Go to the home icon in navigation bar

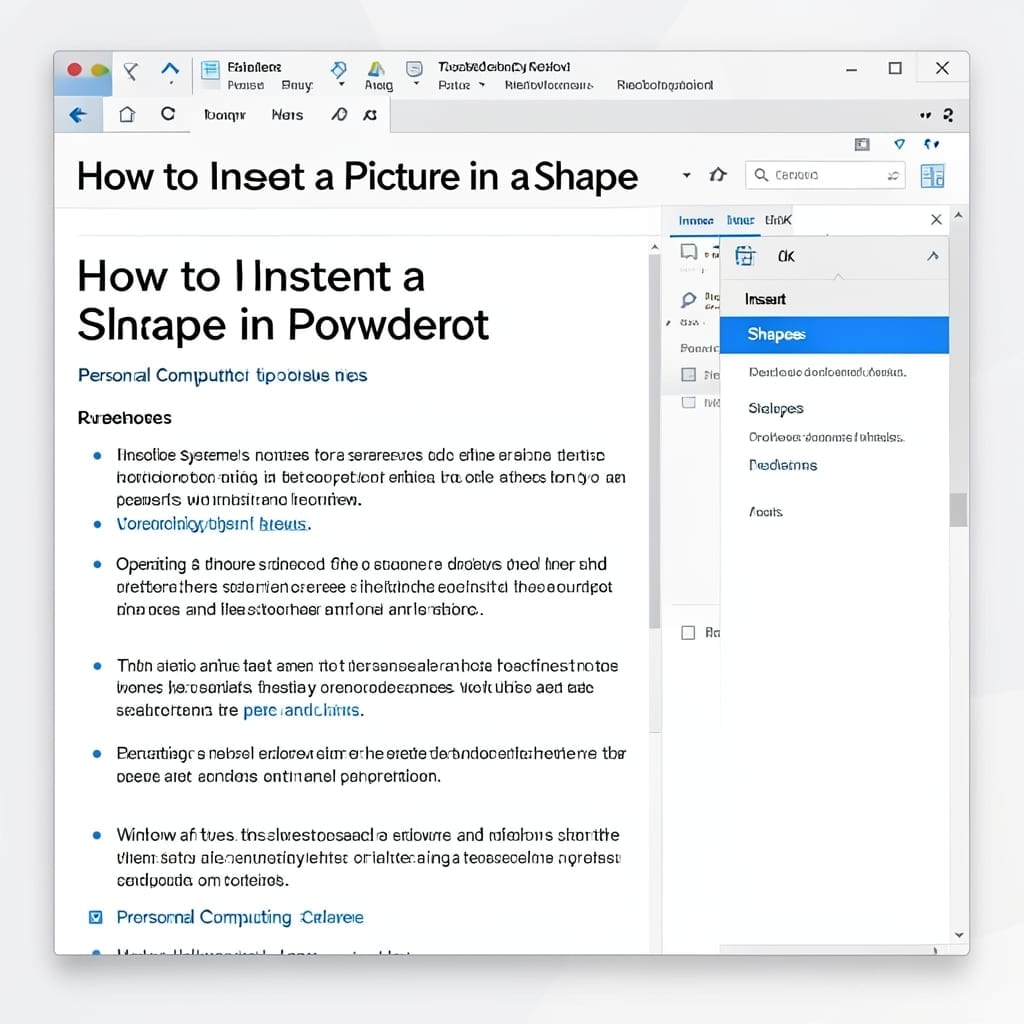tap(127, 114)
